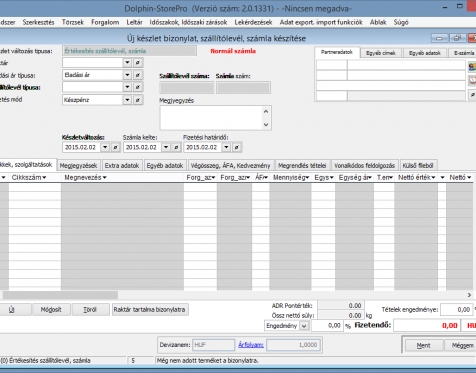Screen dimensions: 476x373
Task: Open the Megnevezés column filter
Action: pos(105,178)
